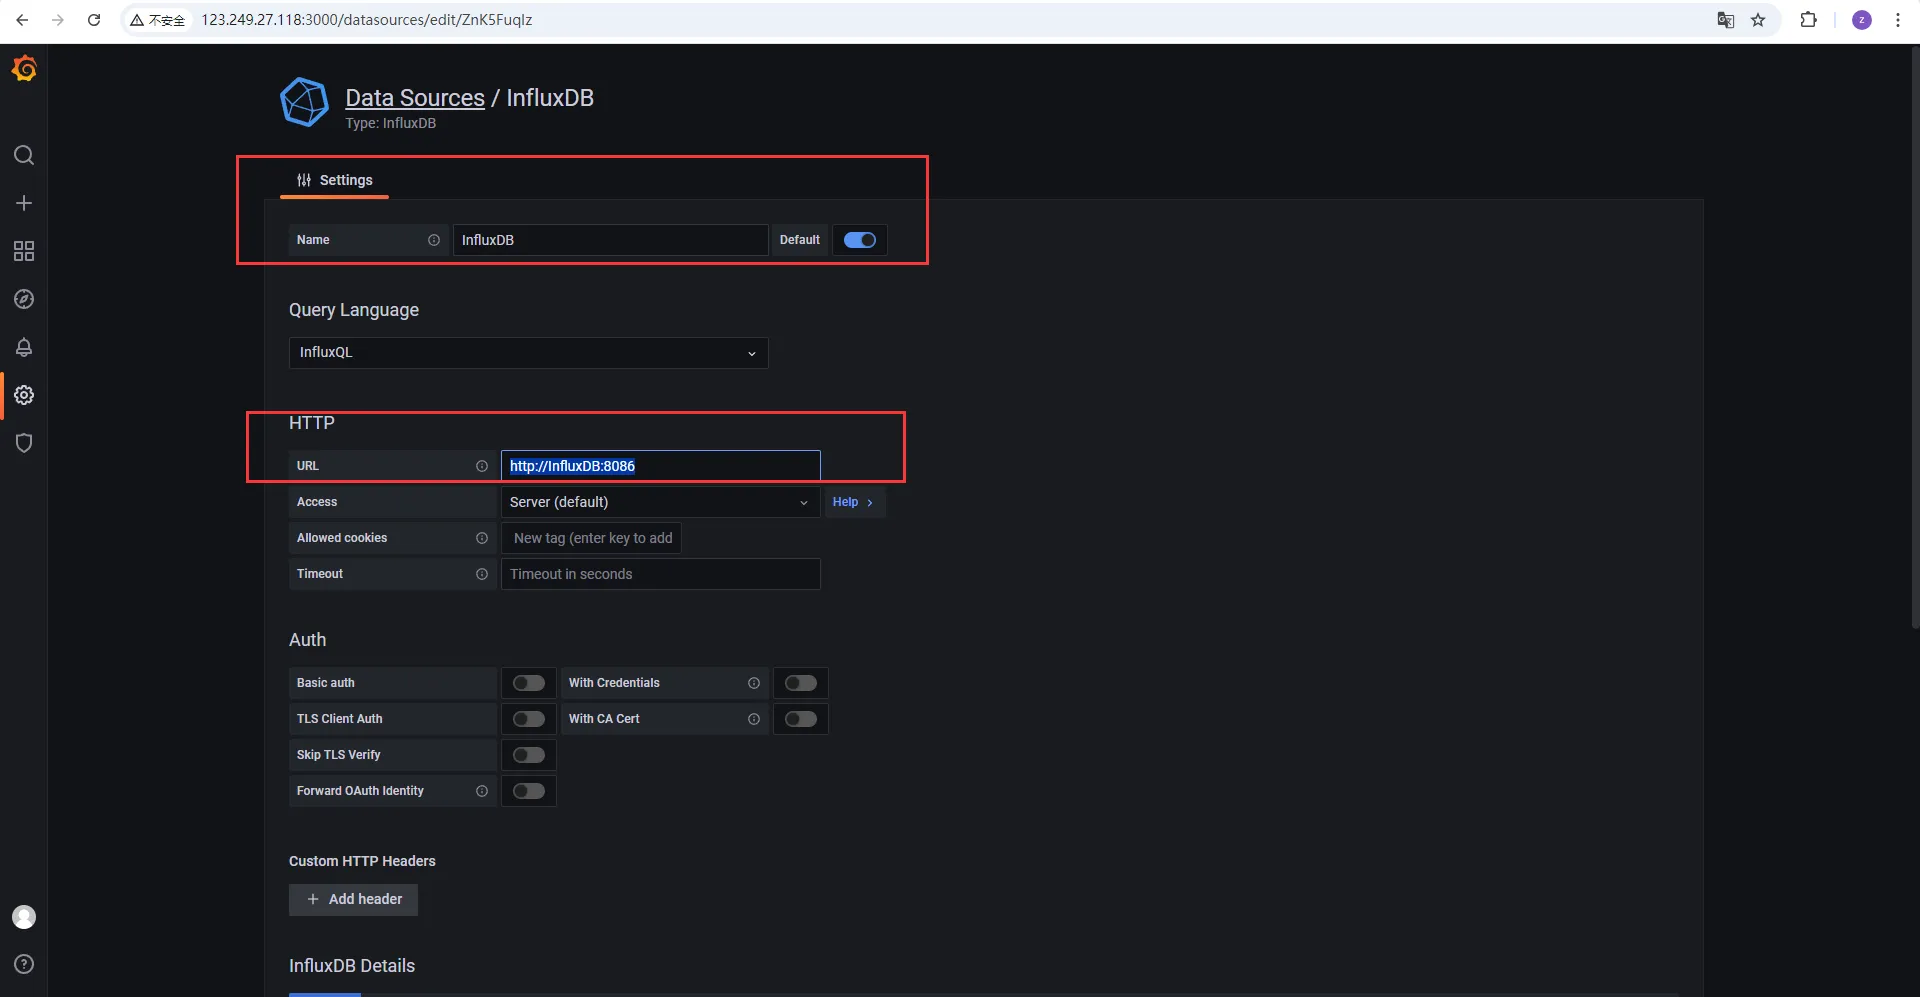This screenshot has height=997, width=1920.
Task: Click the HTTP URL input field
Action: coord(660,466)
